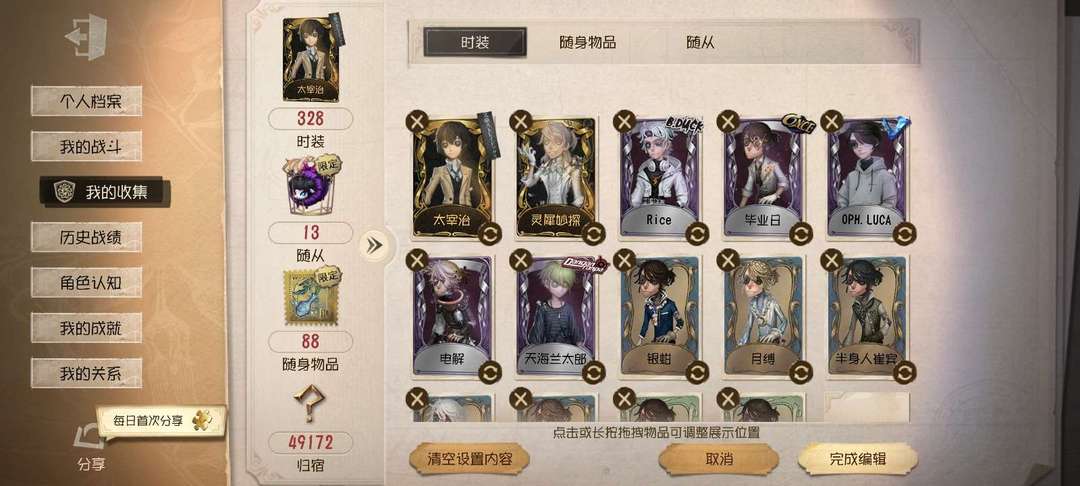Swap the 天海兰太郎 costume card
The height and width of the screenshot is (486, 1080).
click(593, 372)
